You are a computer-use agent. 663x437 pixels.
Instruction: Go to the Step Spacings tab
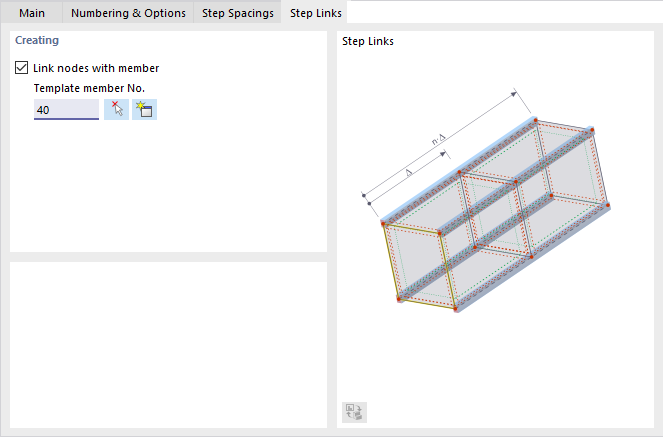point(238,13)
